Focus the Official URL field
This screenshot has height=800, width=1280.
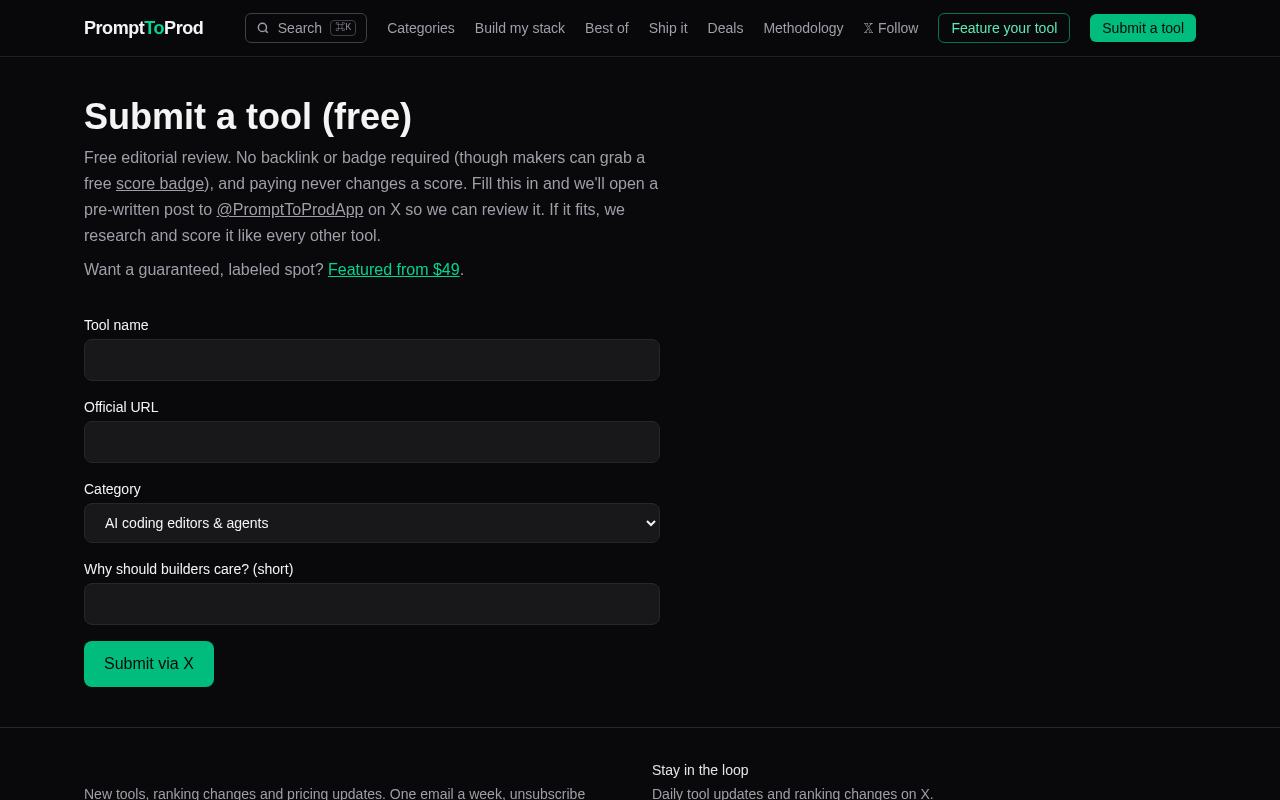pyautogui.click(x=372, y=442)
